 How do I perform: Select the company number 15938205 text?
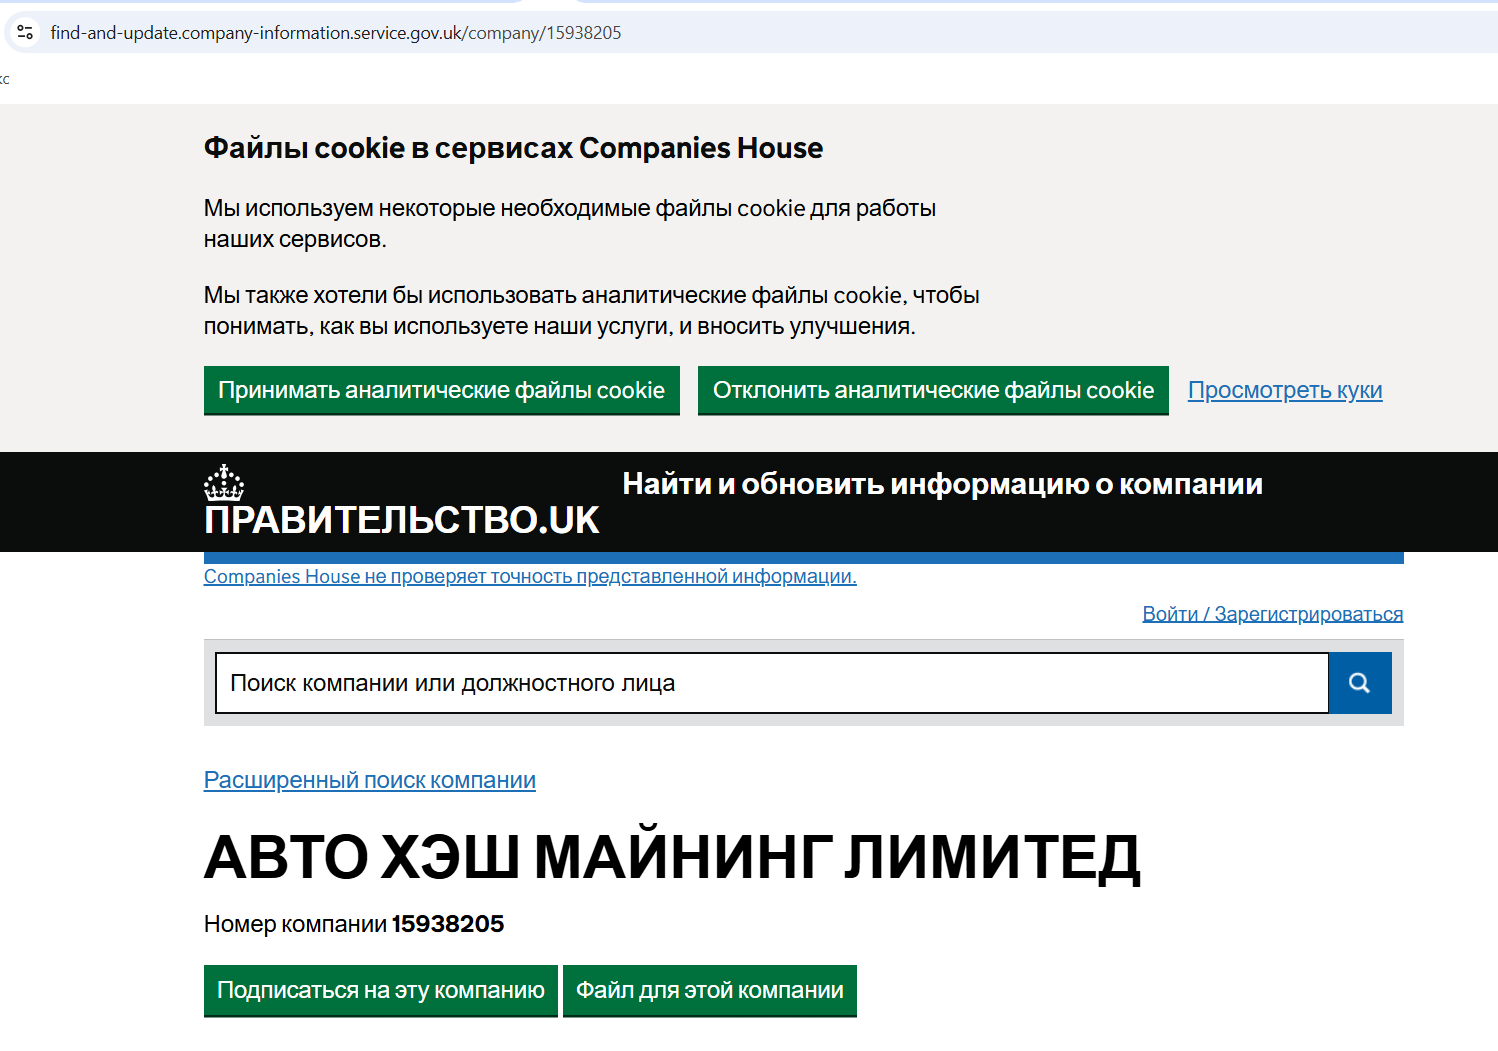pyautogui.click(x=448, y=924)
